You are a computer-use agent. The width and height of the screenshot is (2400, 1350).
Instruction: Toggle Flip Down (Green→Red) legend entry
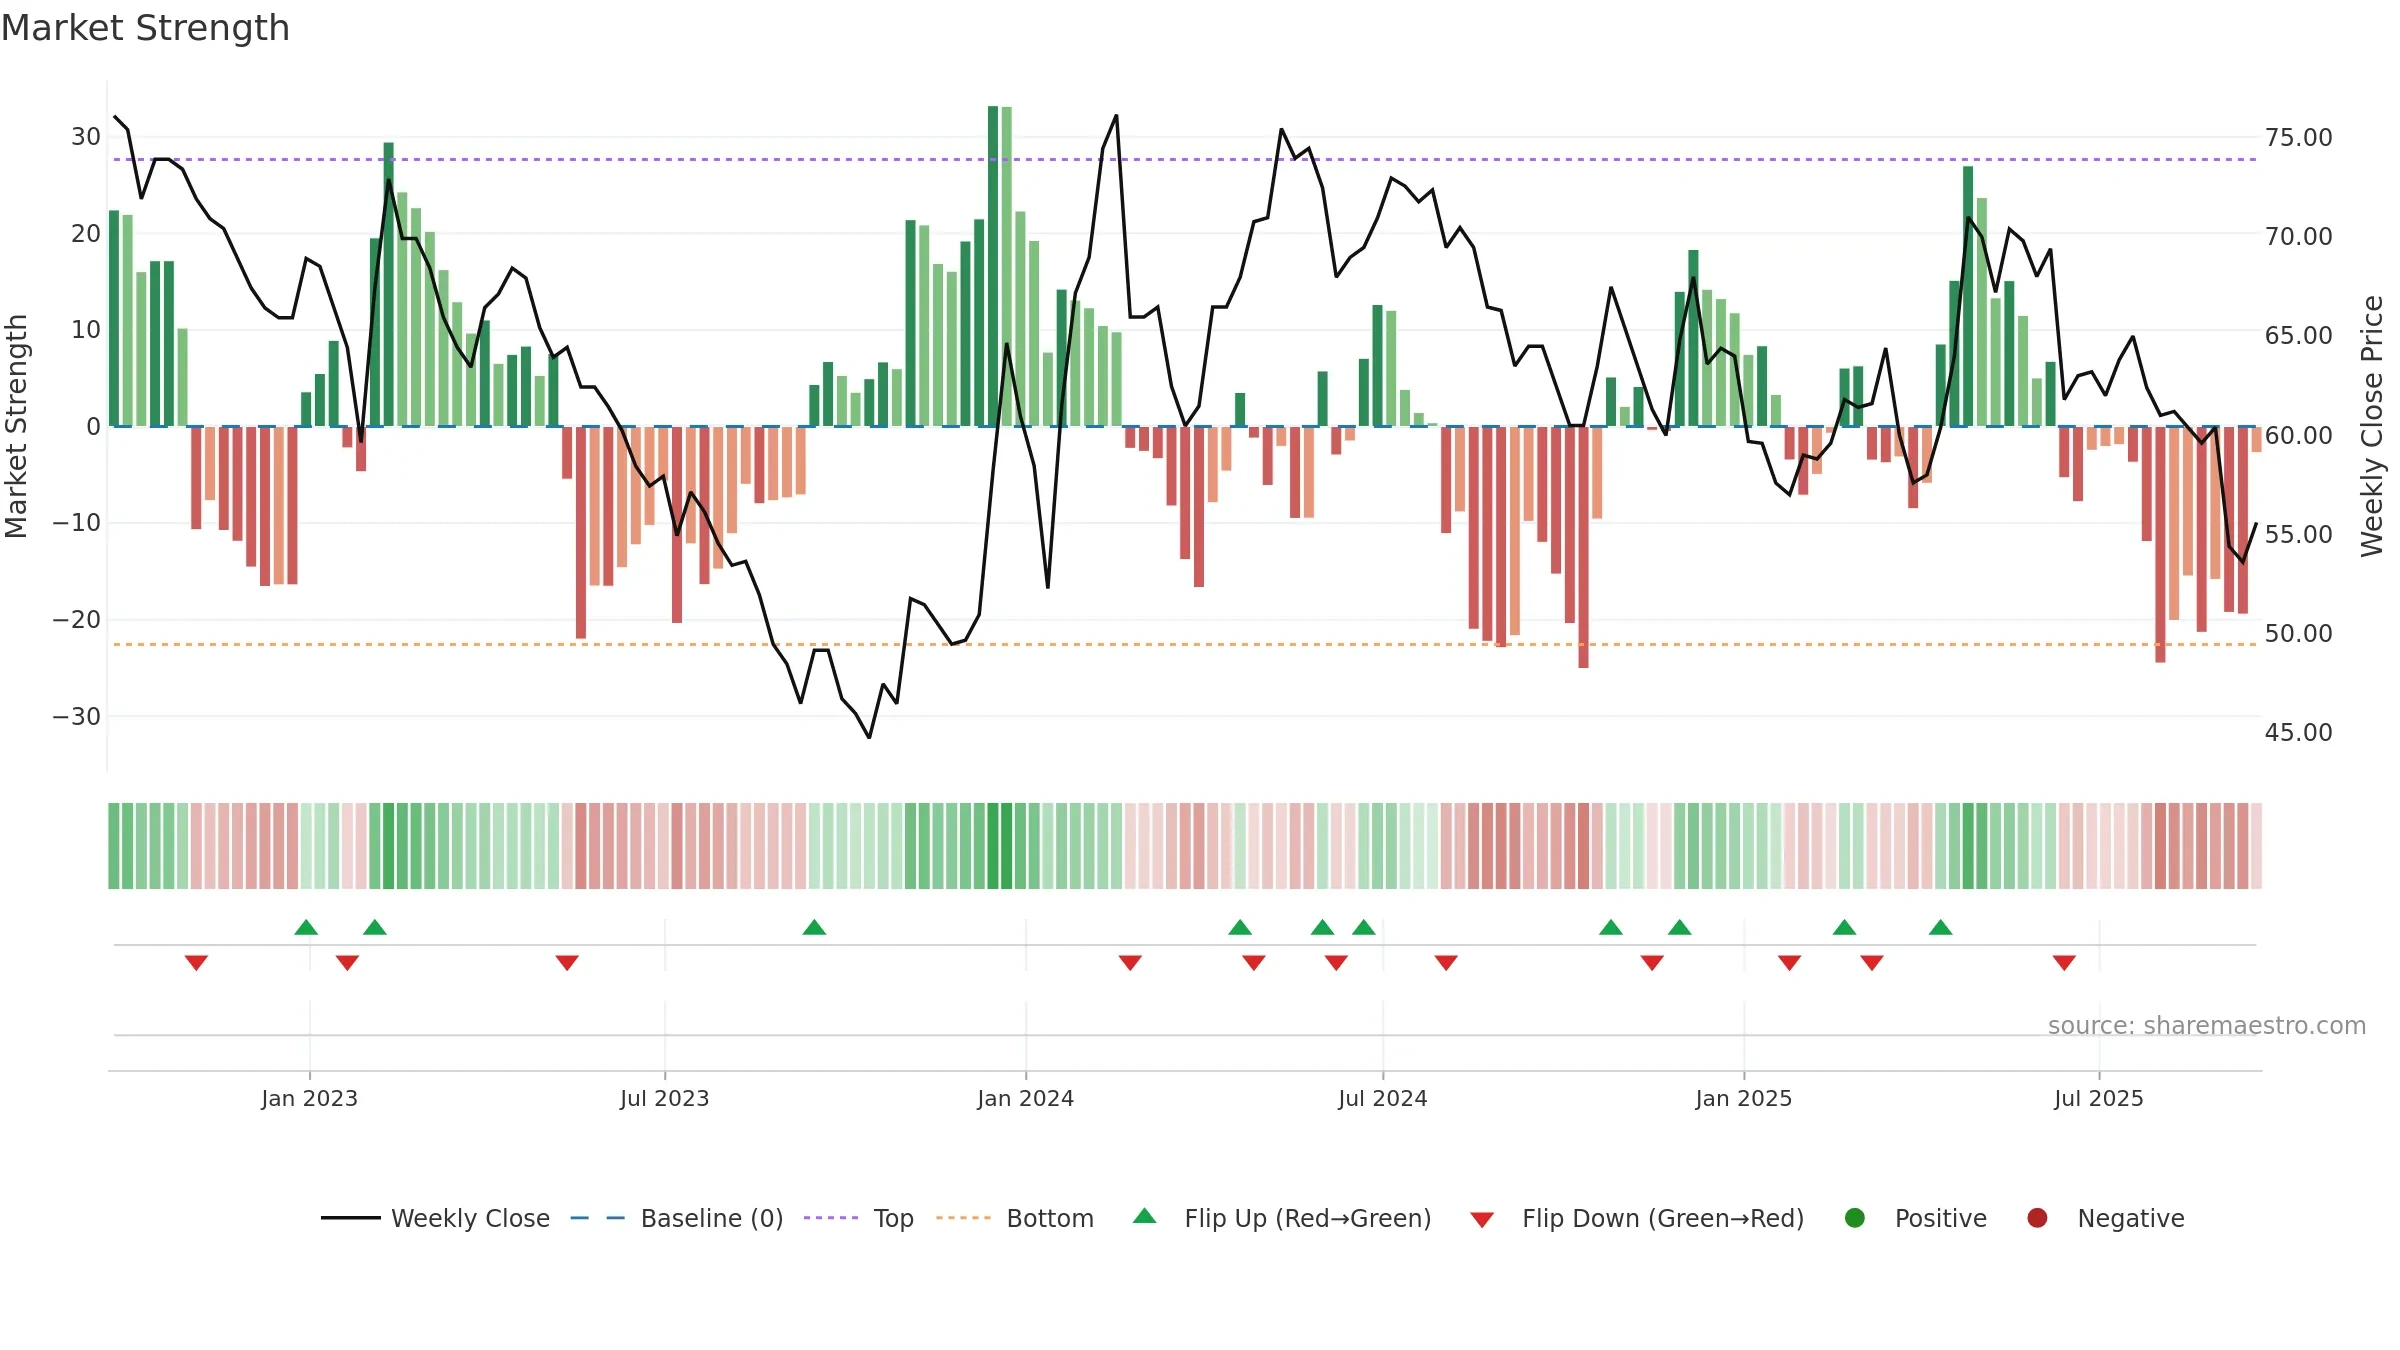point(1637,1218)
